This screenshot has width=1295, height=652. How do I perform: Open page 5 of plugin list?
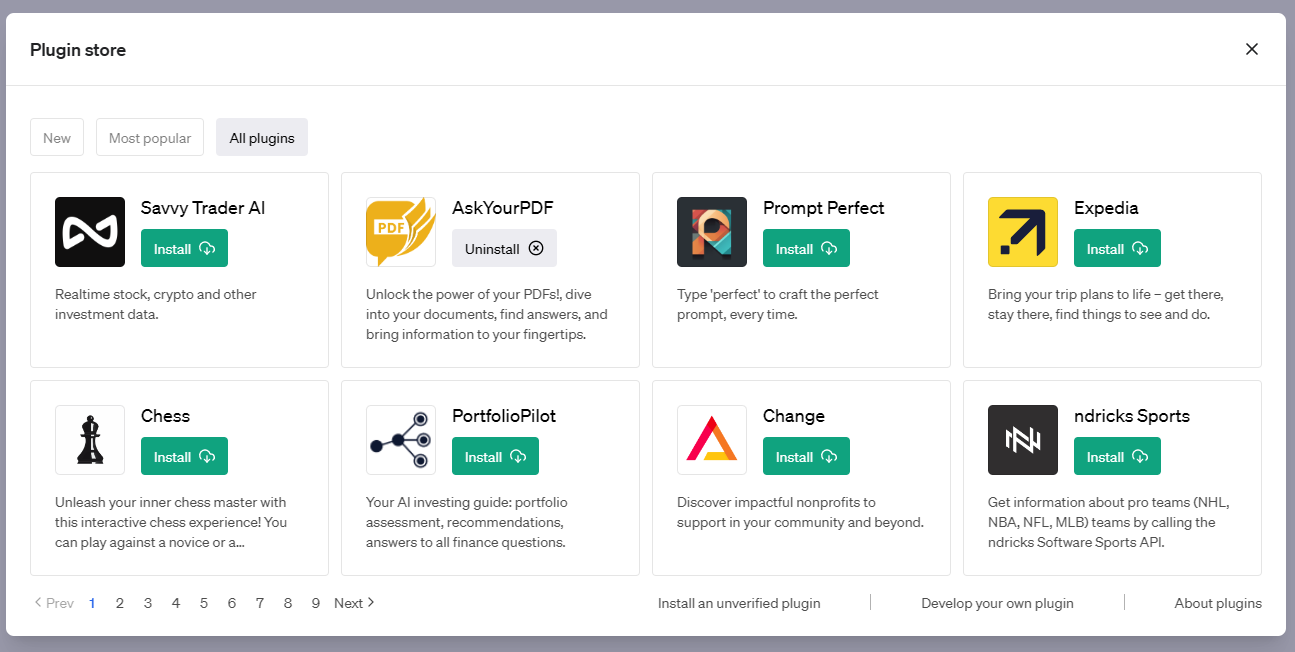(x=204, y=603)
